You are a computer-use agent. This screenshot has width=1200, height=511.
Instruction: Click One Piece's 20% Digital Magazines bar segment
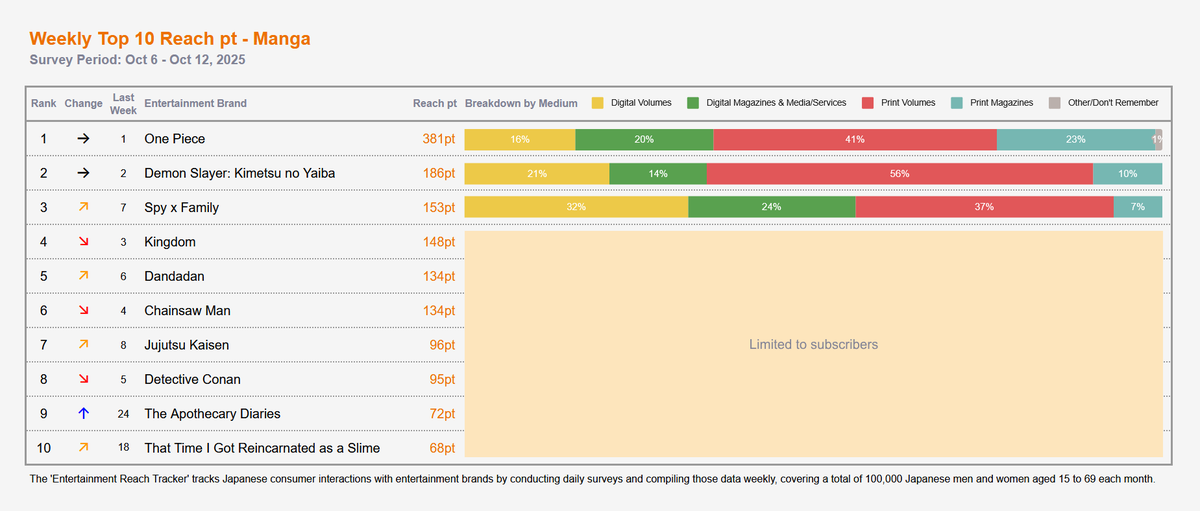[x=644, y=139]
